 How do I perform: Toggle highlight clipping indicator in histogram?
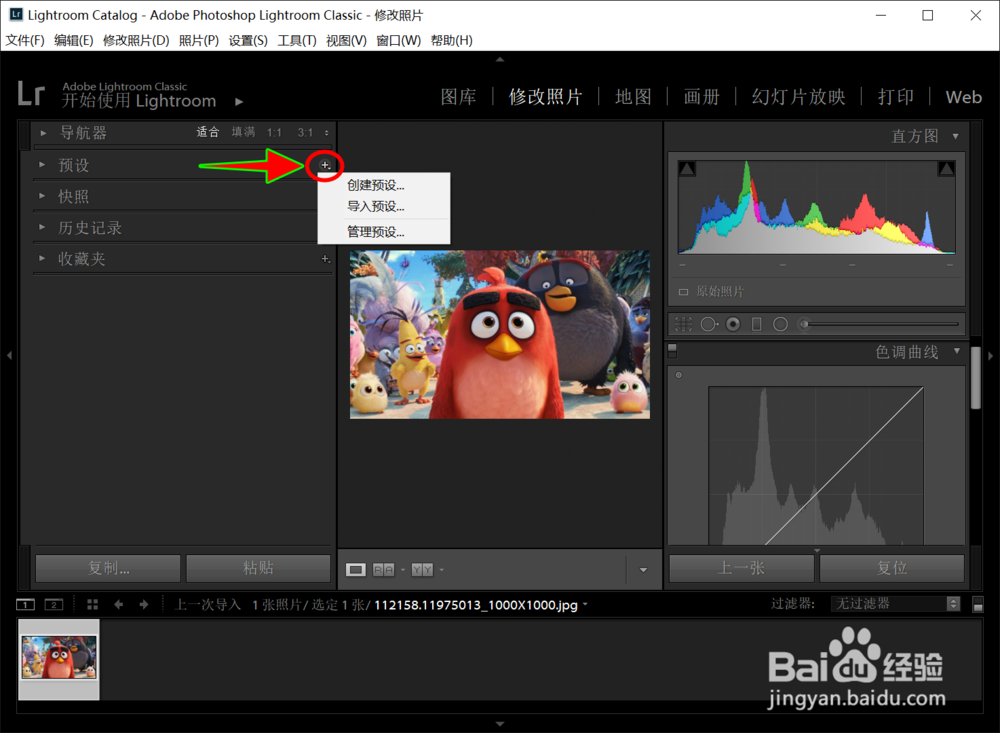[x=946, y=169]
